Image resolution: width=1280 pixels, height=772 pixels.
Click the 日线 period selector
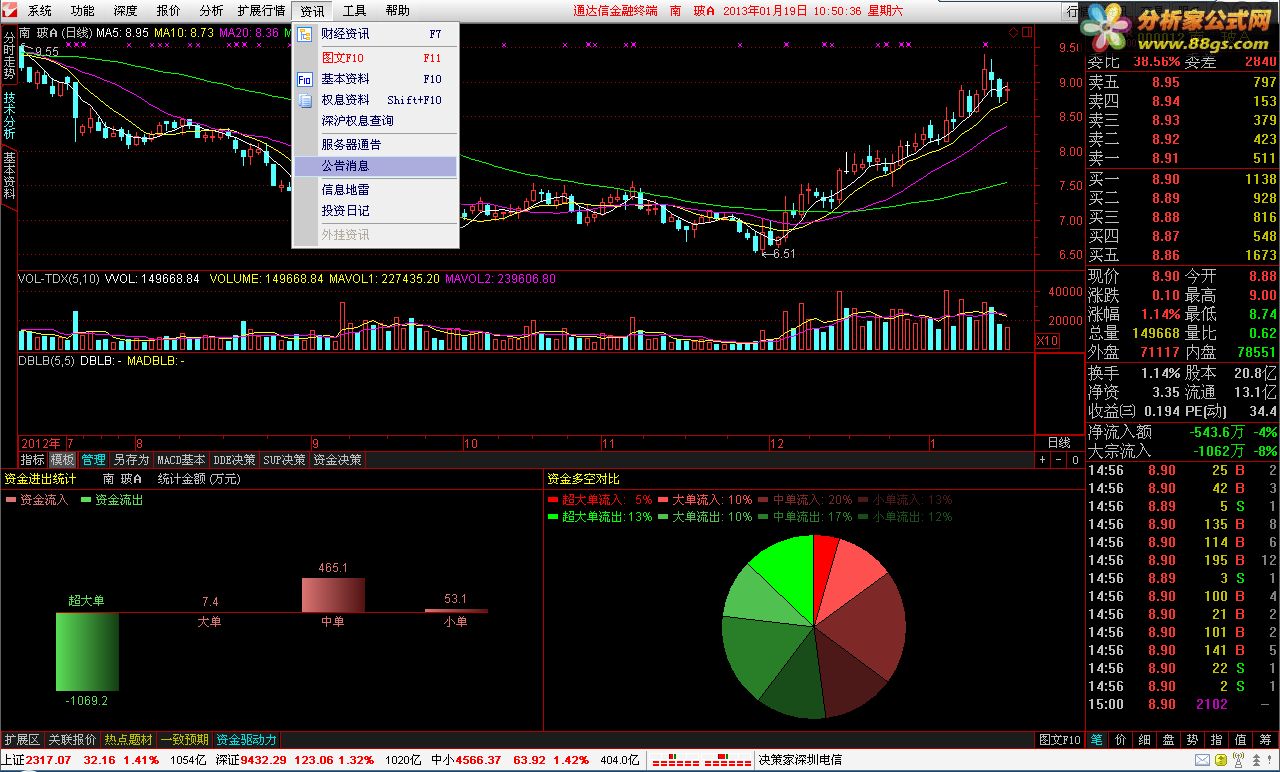[x=1058, y=442]
